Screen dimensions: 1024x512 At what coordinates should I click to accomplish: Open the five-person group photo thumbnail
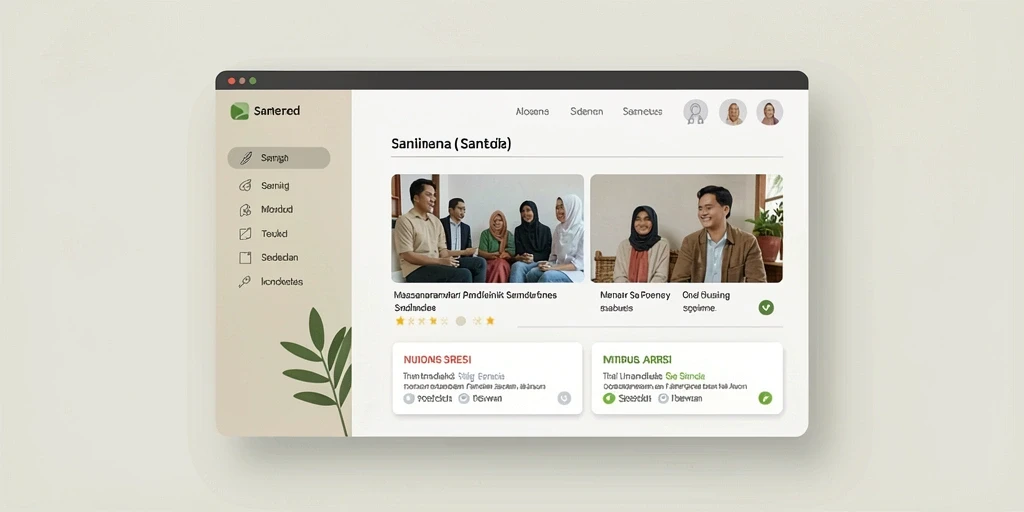click(x=488, y=228)
